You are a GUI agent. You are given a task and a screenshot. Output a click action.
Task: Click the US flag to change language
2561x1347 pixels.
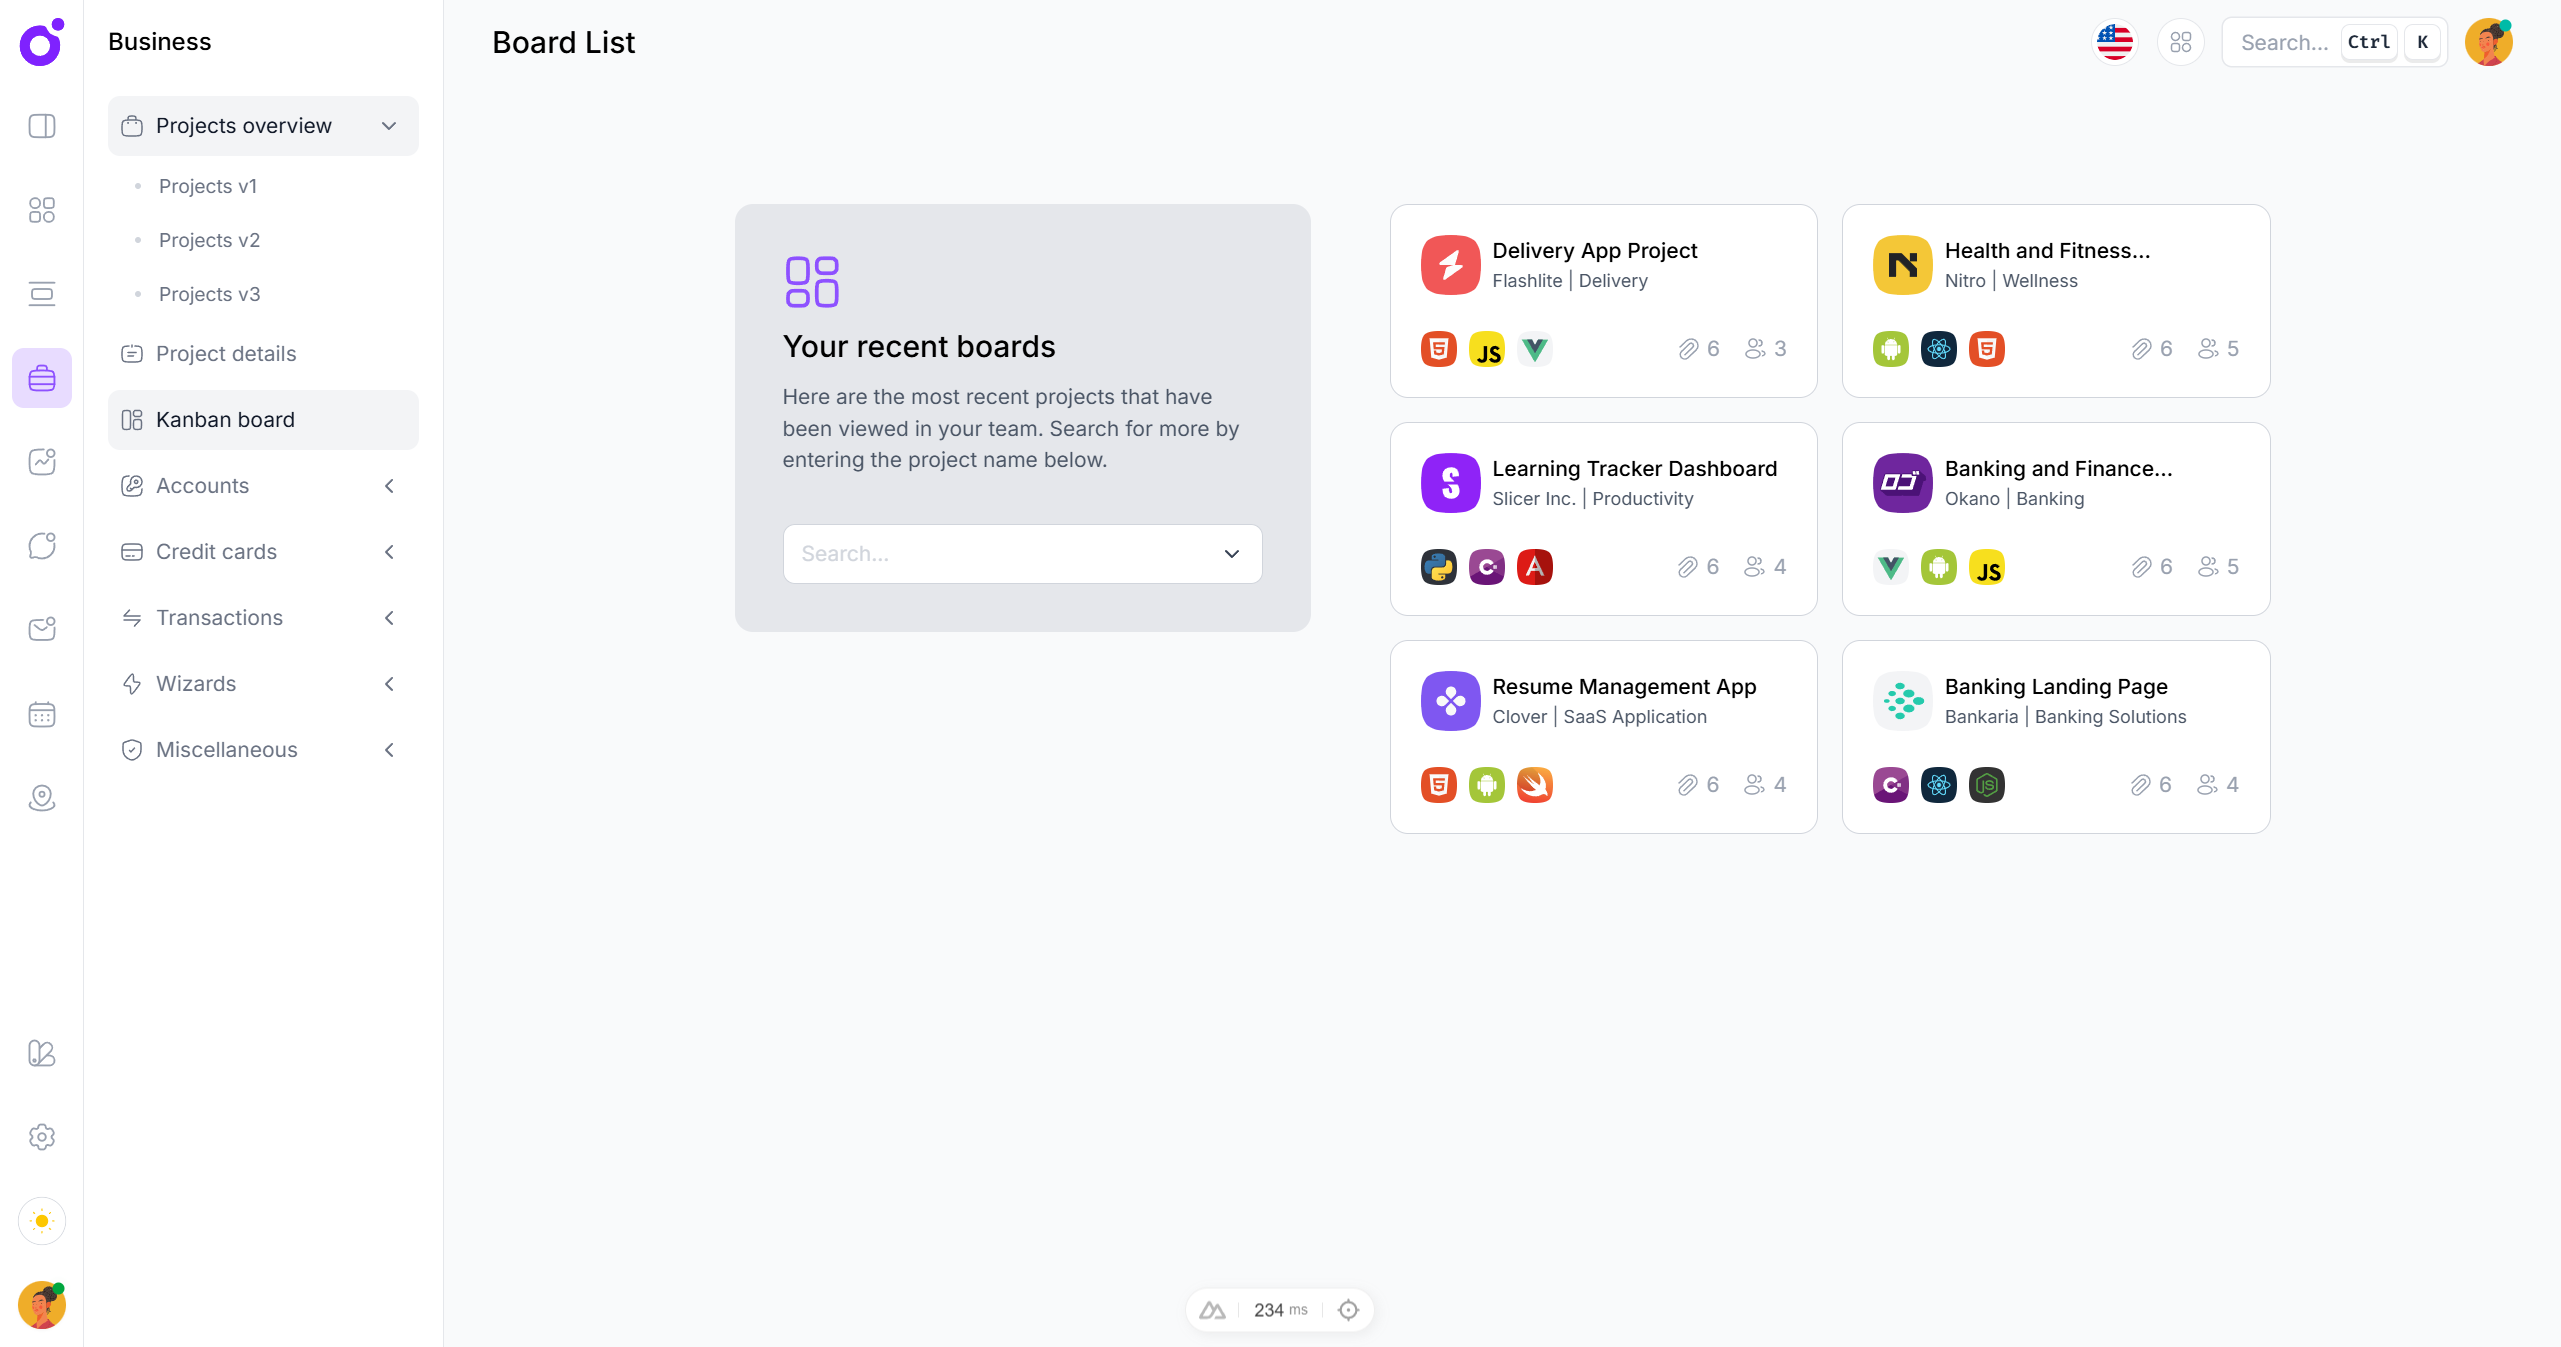2114,42
